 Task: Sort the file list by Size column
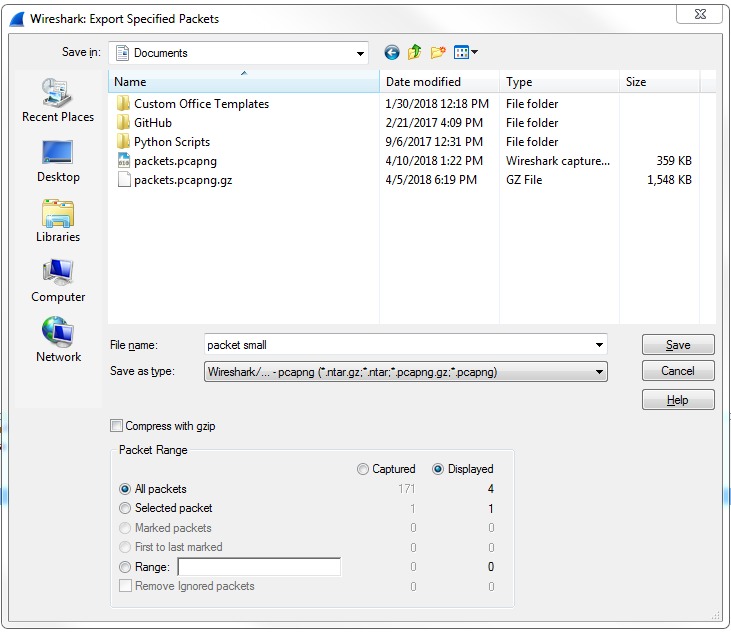click(636, 82)
